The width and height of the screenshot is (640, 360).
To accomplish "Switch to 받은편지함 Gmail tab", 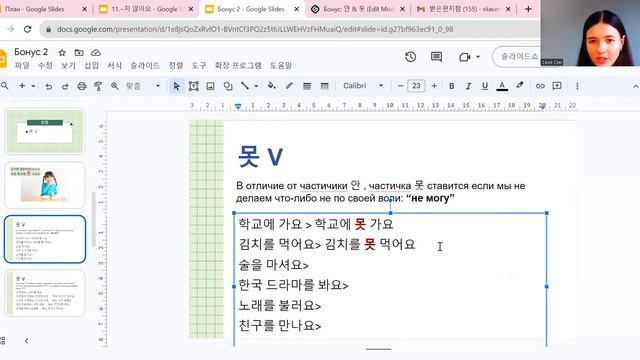I will pos(463,9).
